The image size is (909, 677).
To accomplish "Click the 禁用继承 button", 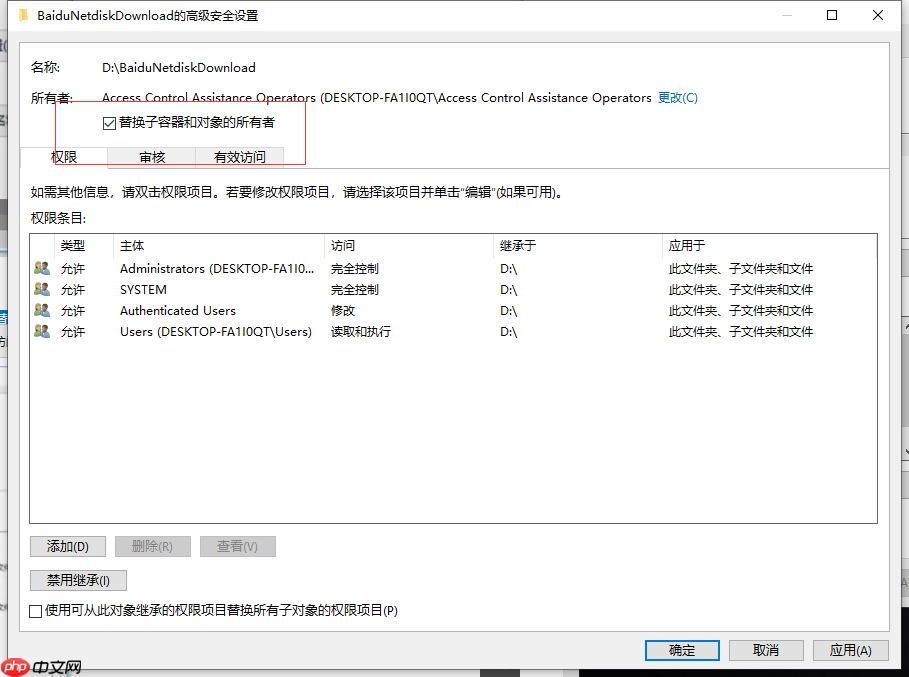I will click(78, 580).
